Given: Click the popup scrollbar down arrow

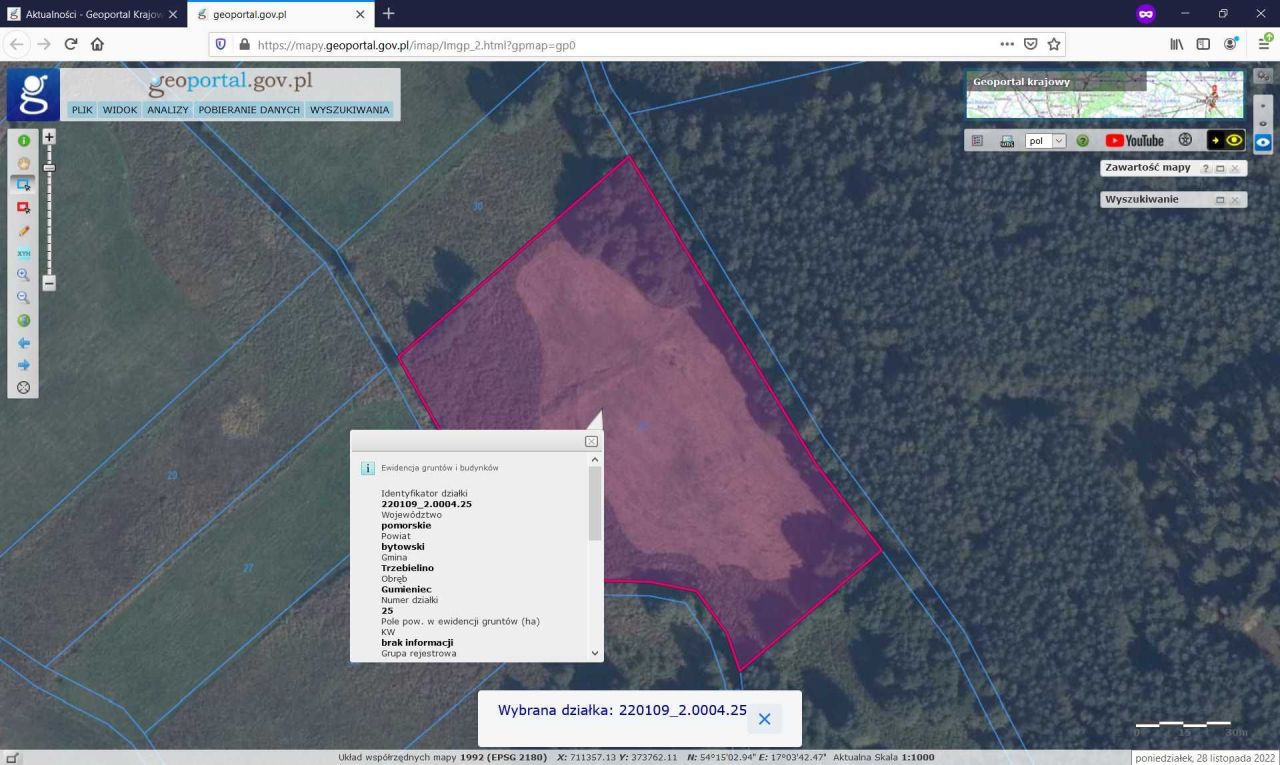Looking at the screenshot, I should [595, 653].
